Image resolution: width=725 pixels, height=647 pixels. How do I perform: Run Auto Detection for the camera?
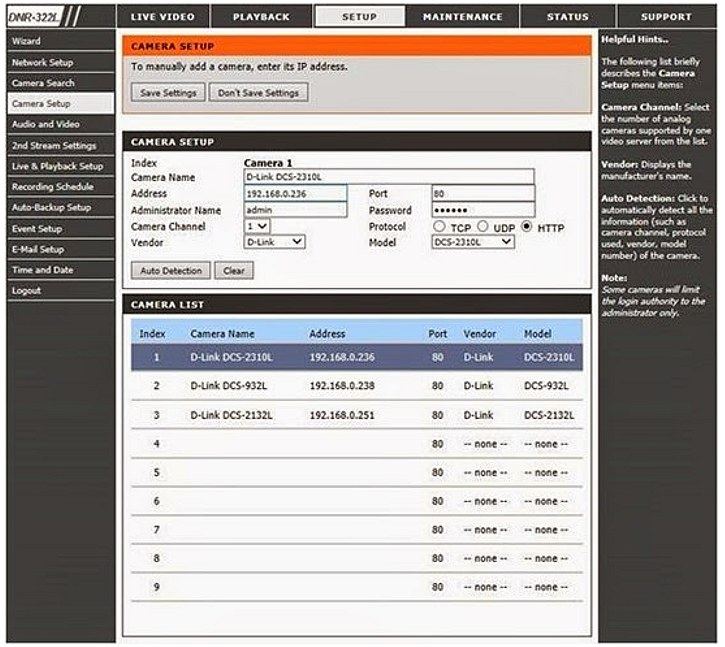click(x=170, y=271)
